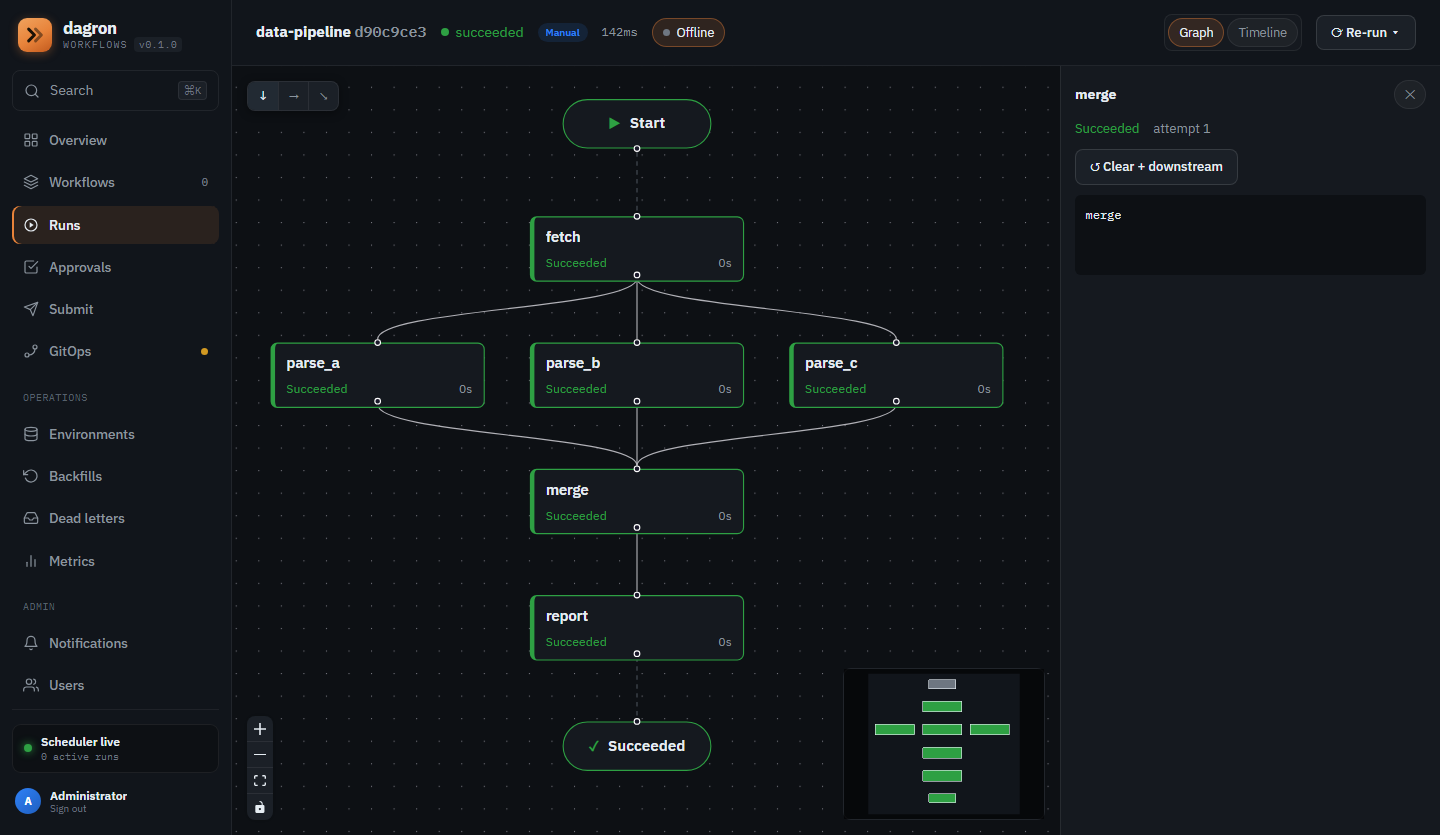Zoom out with the minus control

coord(260,755)
